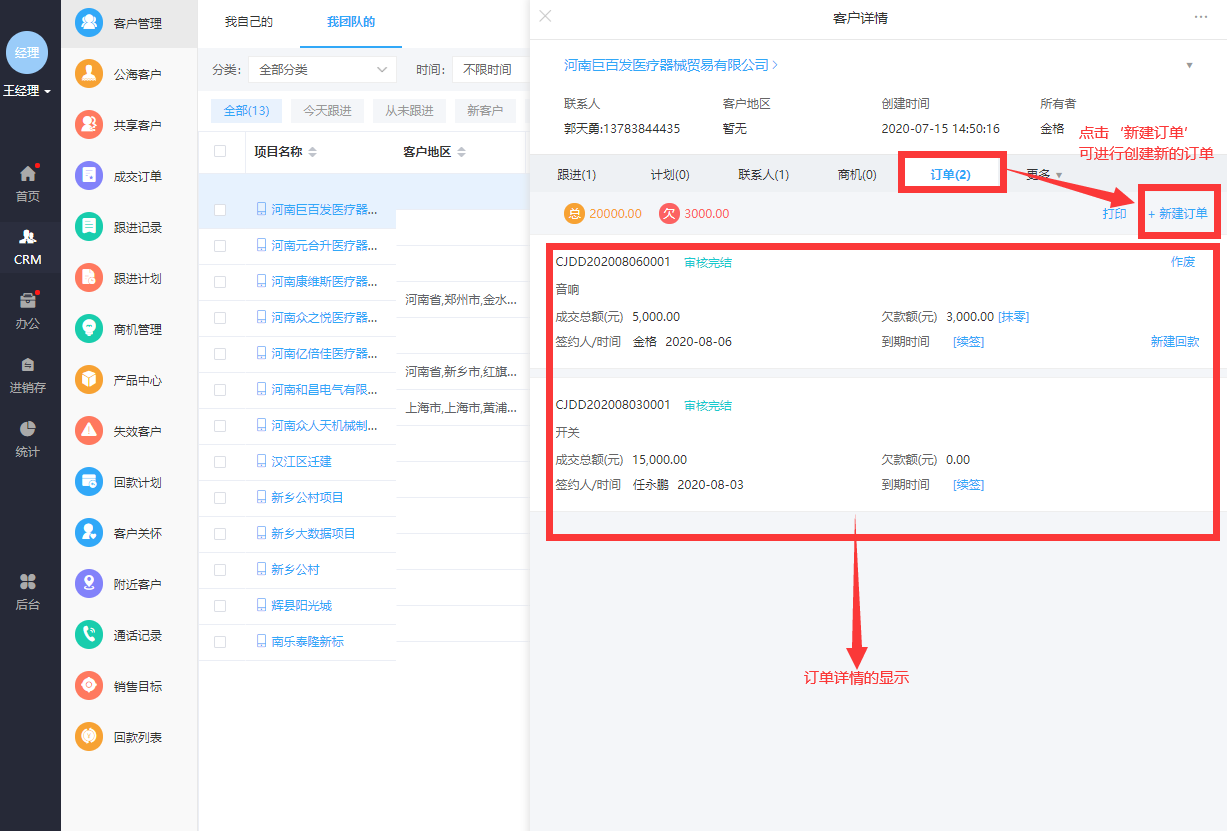Image resolution: width=1227 pixels, height=831 pixels.
Task: Filter by 全部(13) button
Action: [x=247, y=111]
